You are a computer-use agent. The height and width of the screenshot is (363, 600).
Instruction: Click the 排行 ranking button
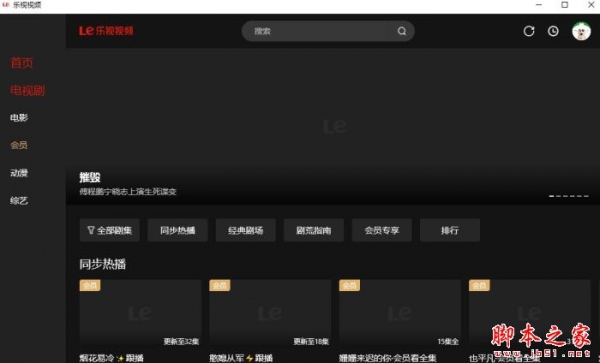point(450,230)
